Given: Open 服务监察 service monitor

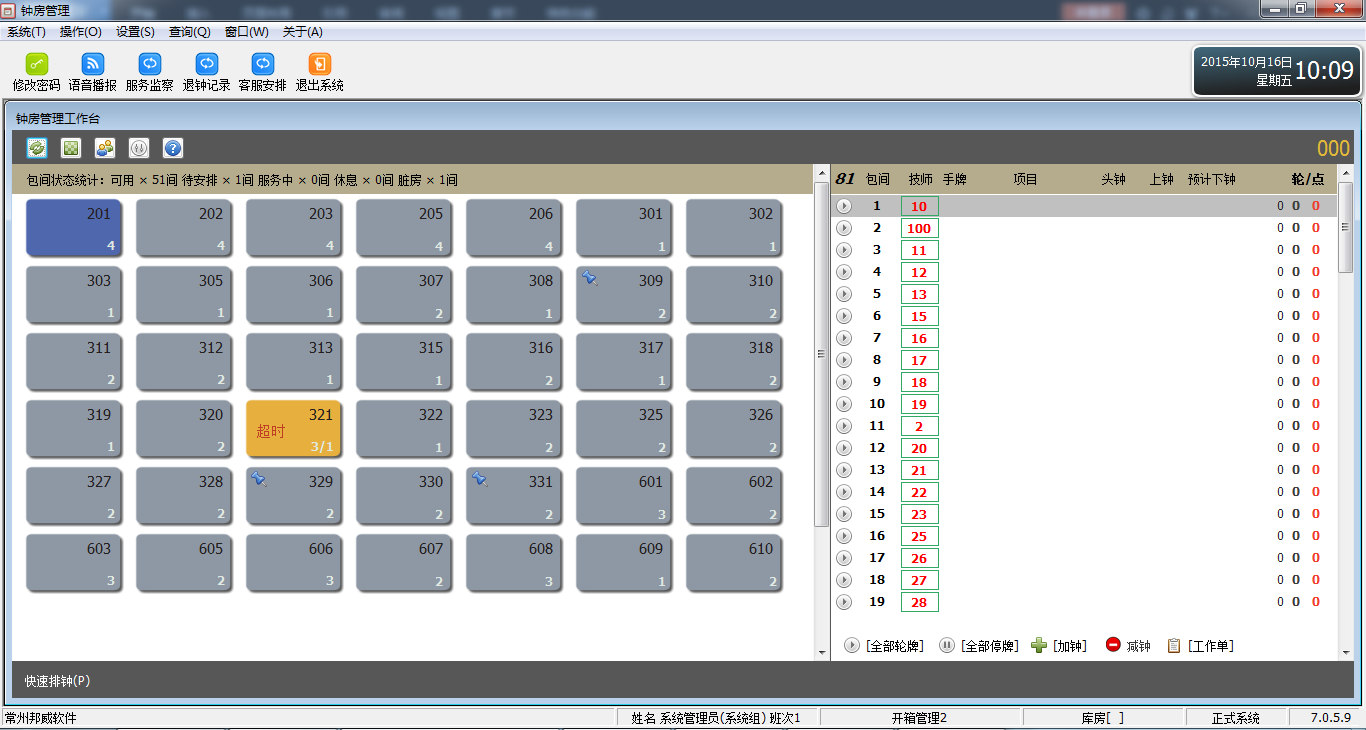Looking at the screenshot, I should coord(149,64).
